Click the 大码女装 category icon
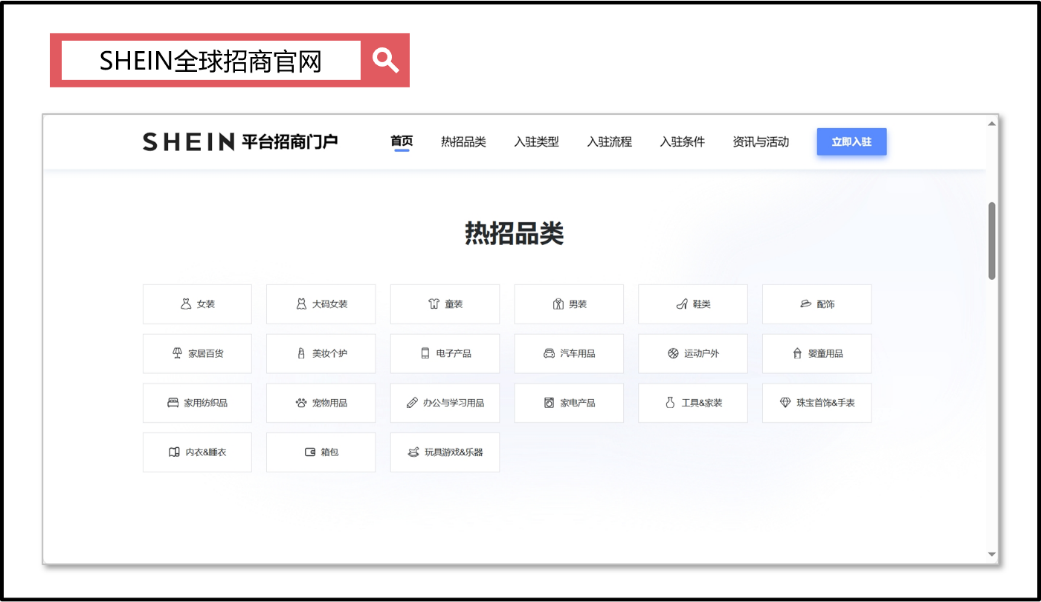This screenshot has width=1041, height=602. [x=301, y=303]
